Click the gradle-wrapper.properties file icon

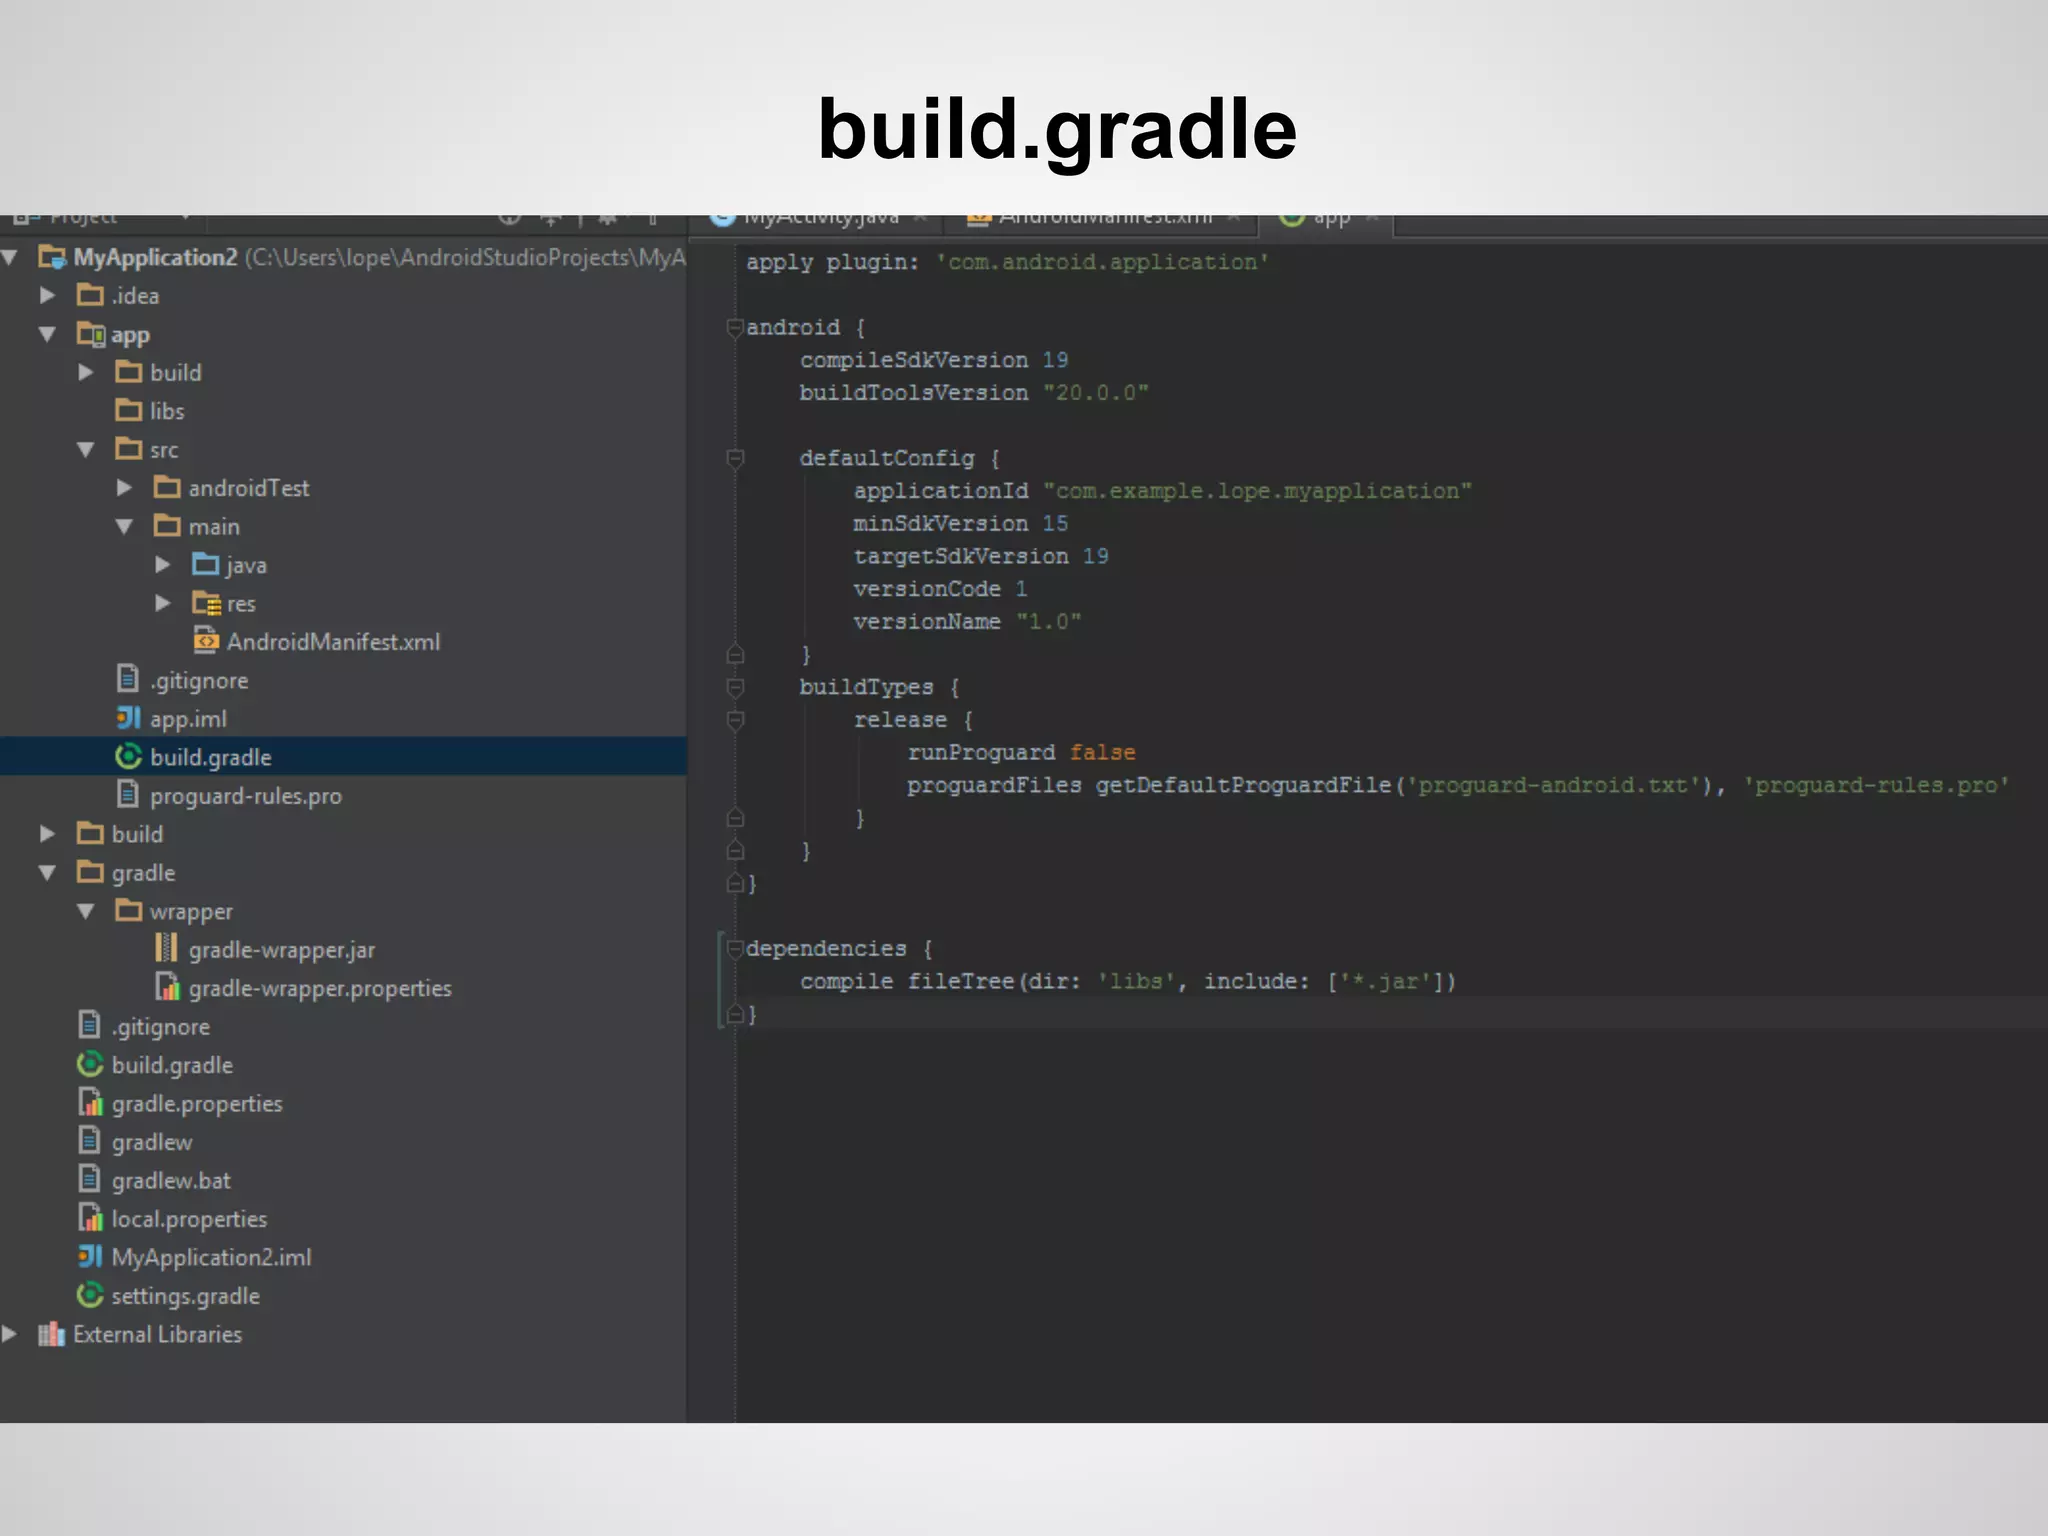pos(167,987)
